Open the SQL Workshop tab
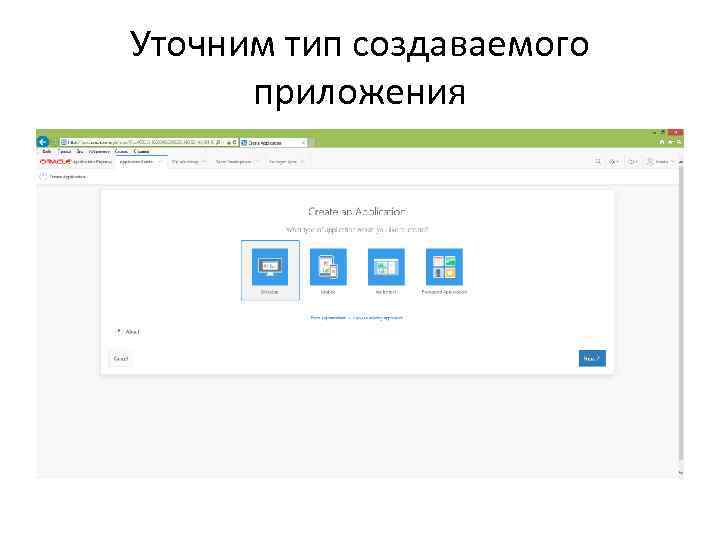720x540 pixels. [188, 162]
